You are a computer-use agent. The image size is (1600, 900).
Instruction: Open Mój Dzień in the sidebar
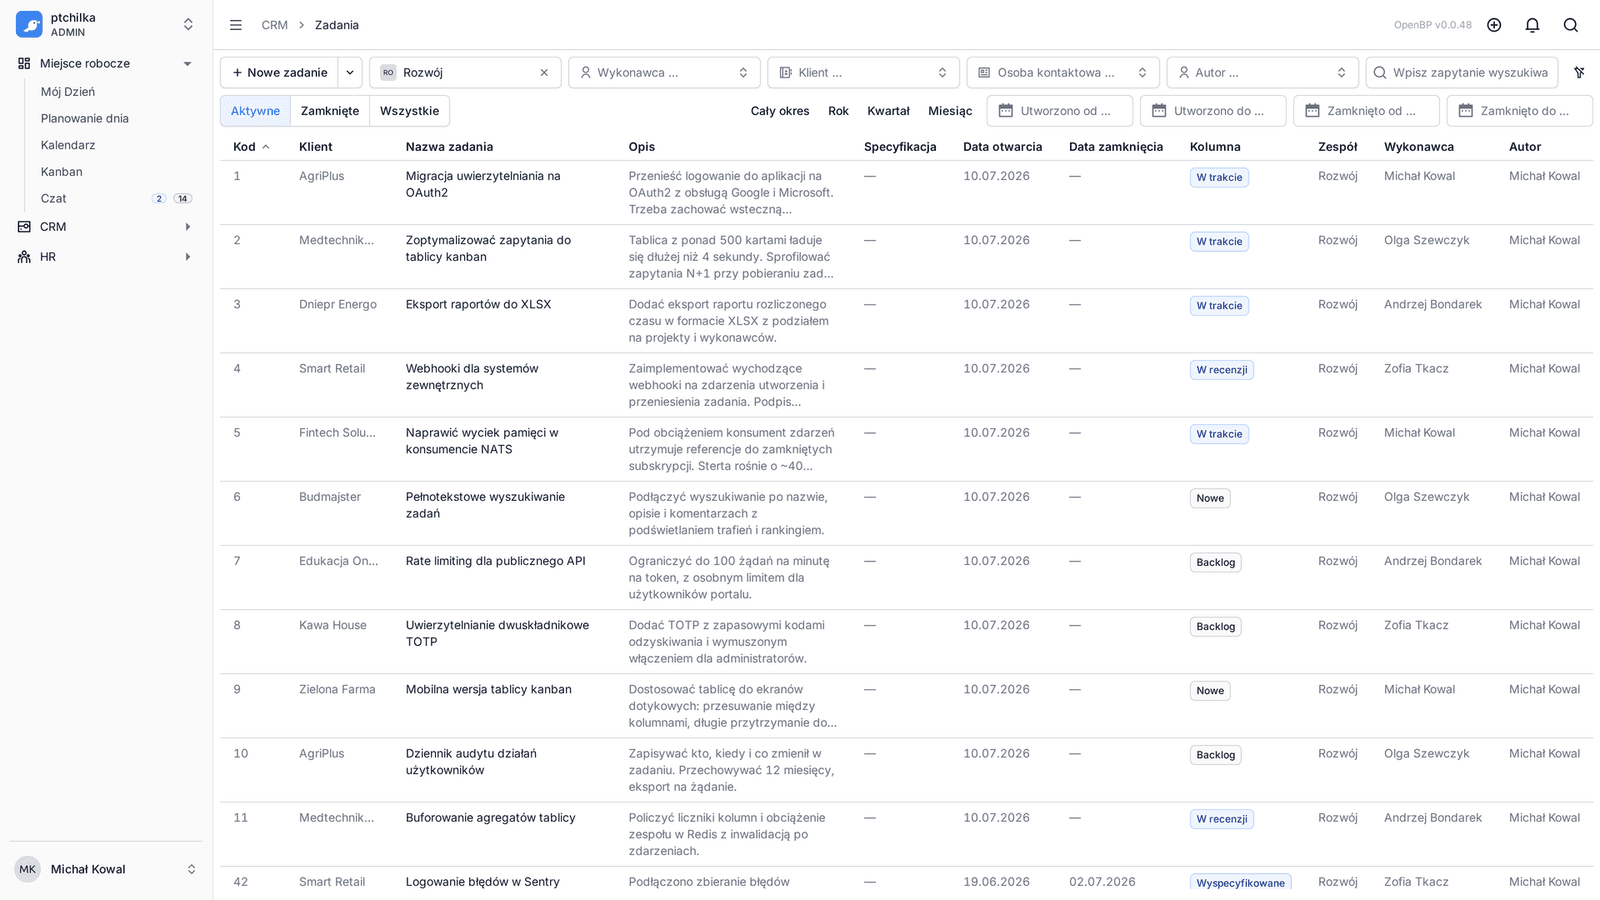[68, 92]
